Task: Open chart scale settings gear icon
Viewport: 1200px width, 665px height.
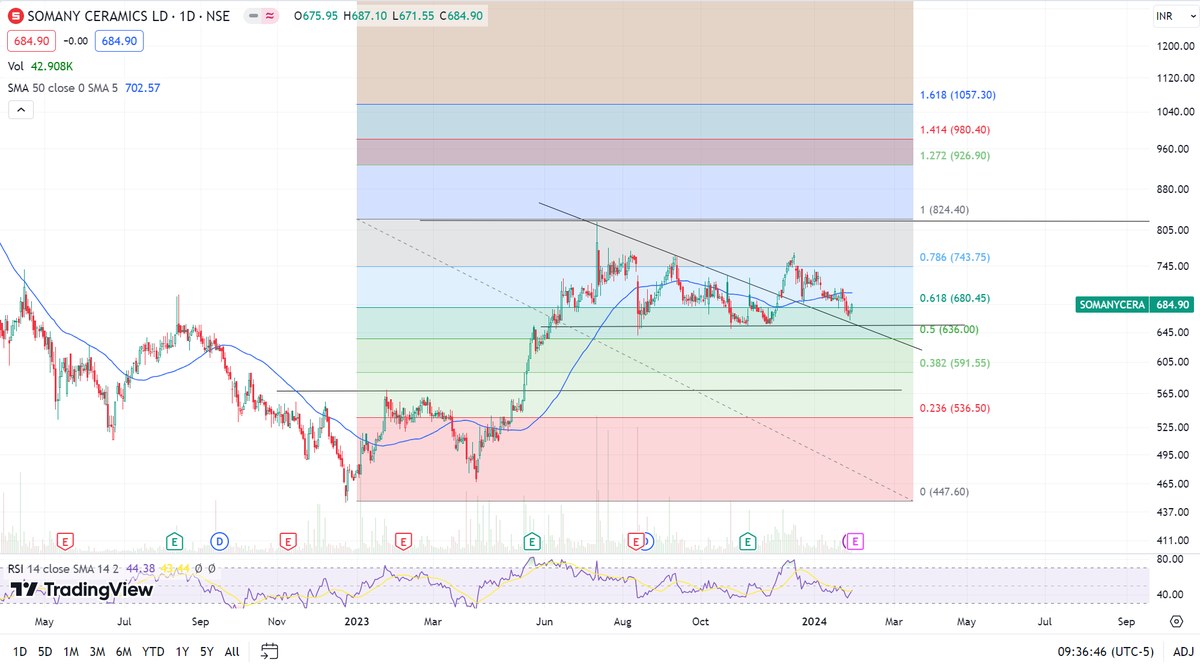Action: [x=1178, y=621]
